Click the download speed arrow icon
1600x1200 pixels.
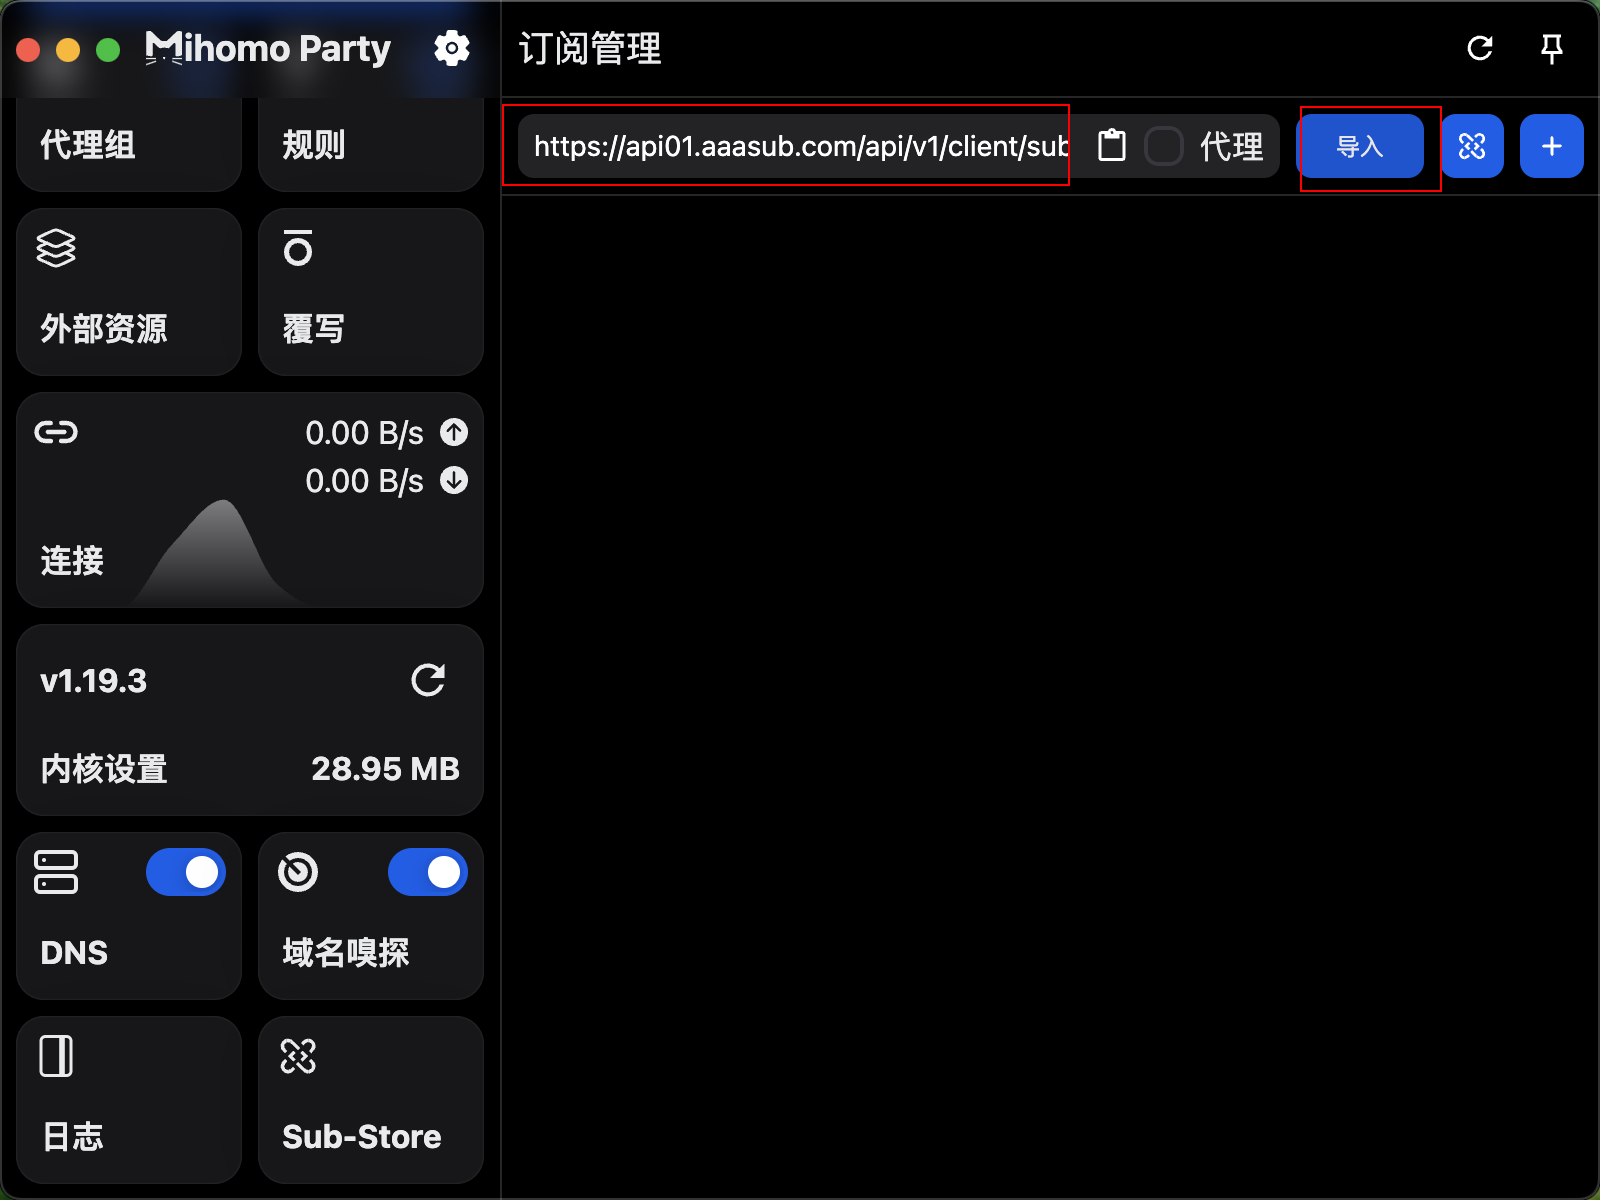[454, 480]
